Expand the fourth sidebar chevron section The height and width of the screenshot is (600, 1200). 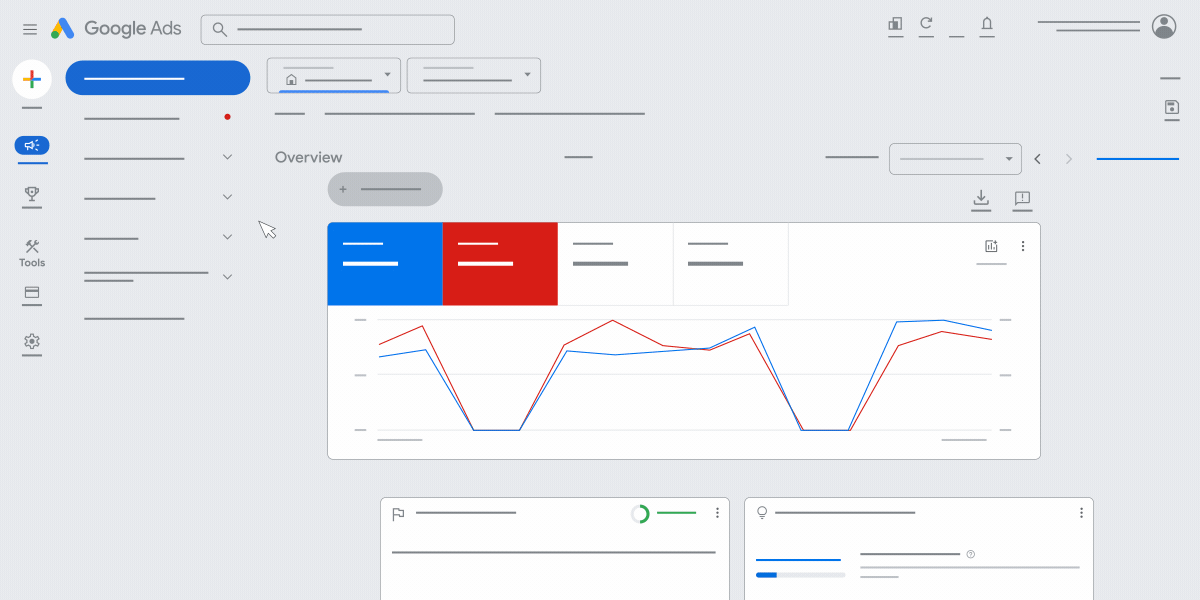click(x=227, y=277)
